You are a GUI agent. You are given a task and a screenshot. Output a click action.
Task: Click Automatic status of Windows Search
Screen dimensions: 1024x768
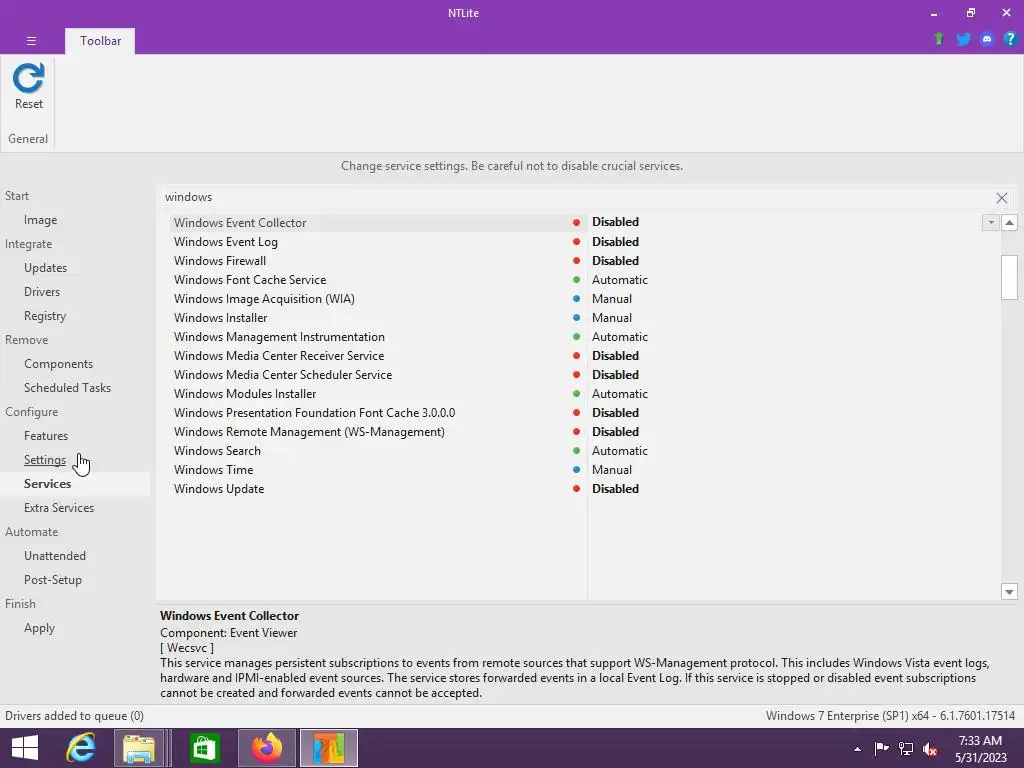pos(620,451)
